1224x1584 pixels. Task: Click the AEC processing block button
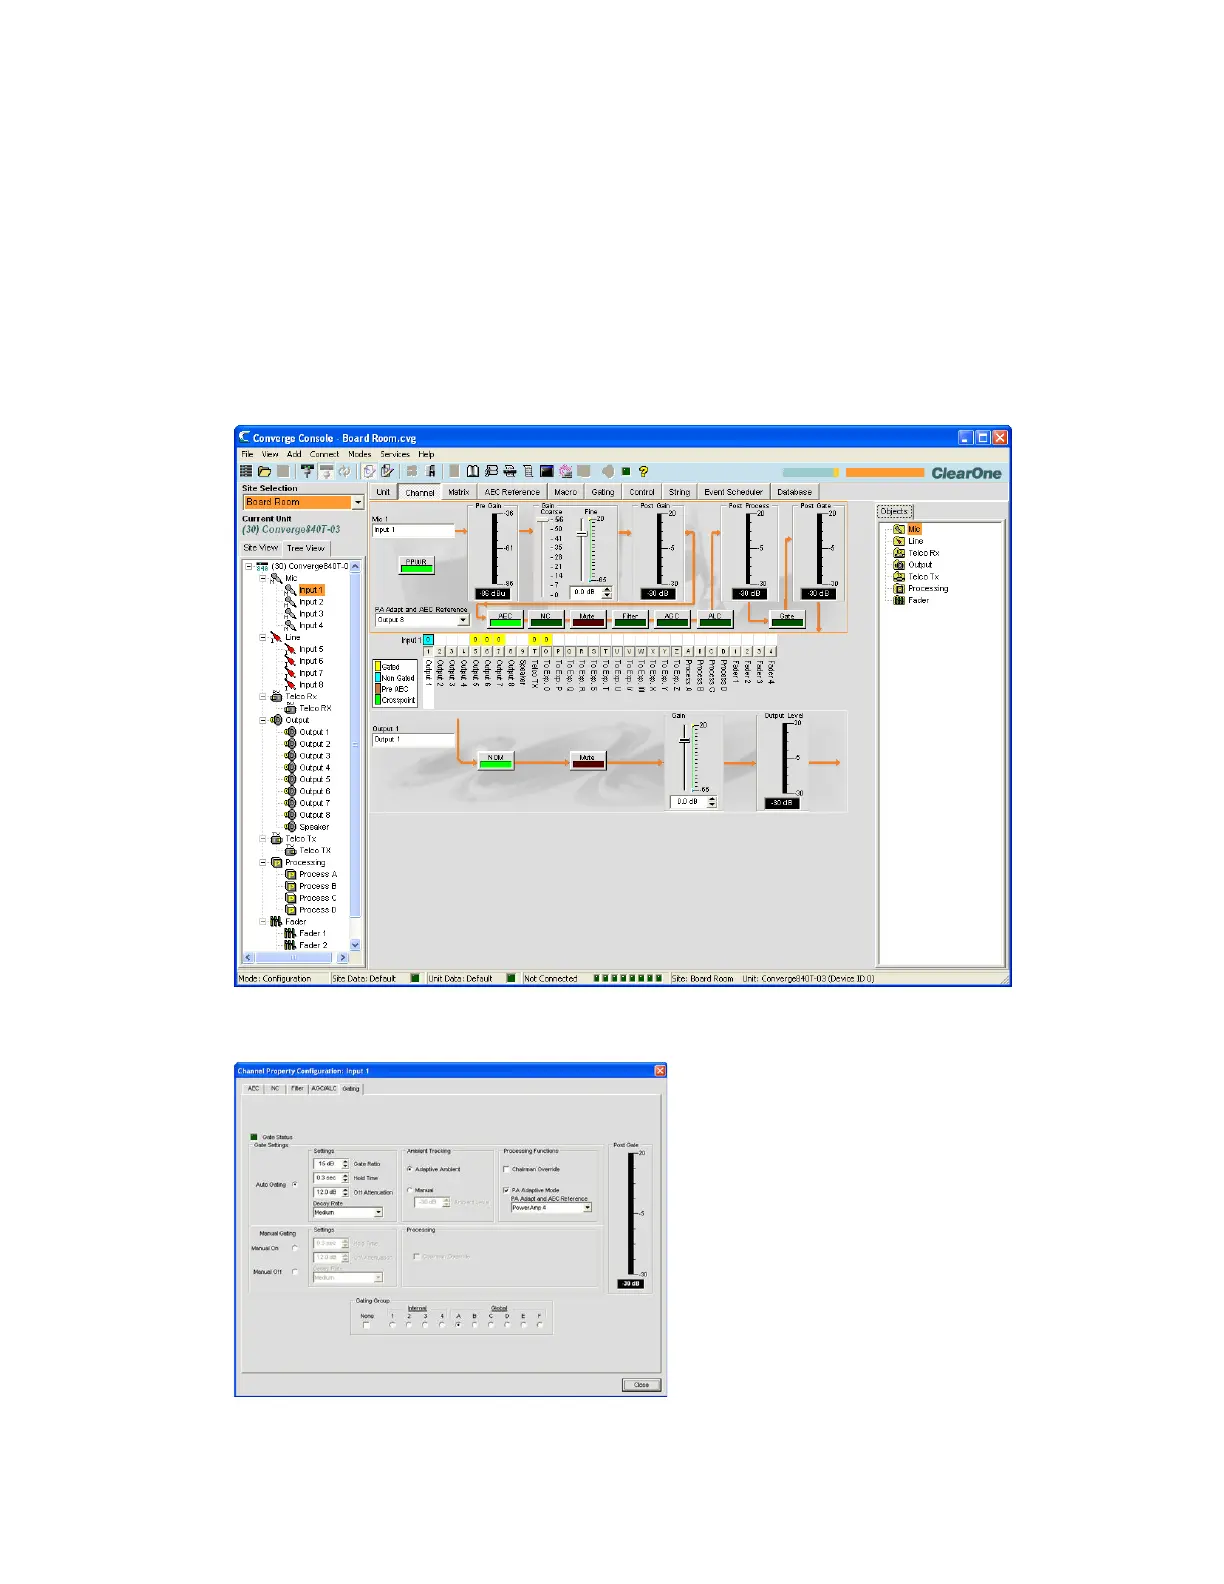click(x=505, y=619)
